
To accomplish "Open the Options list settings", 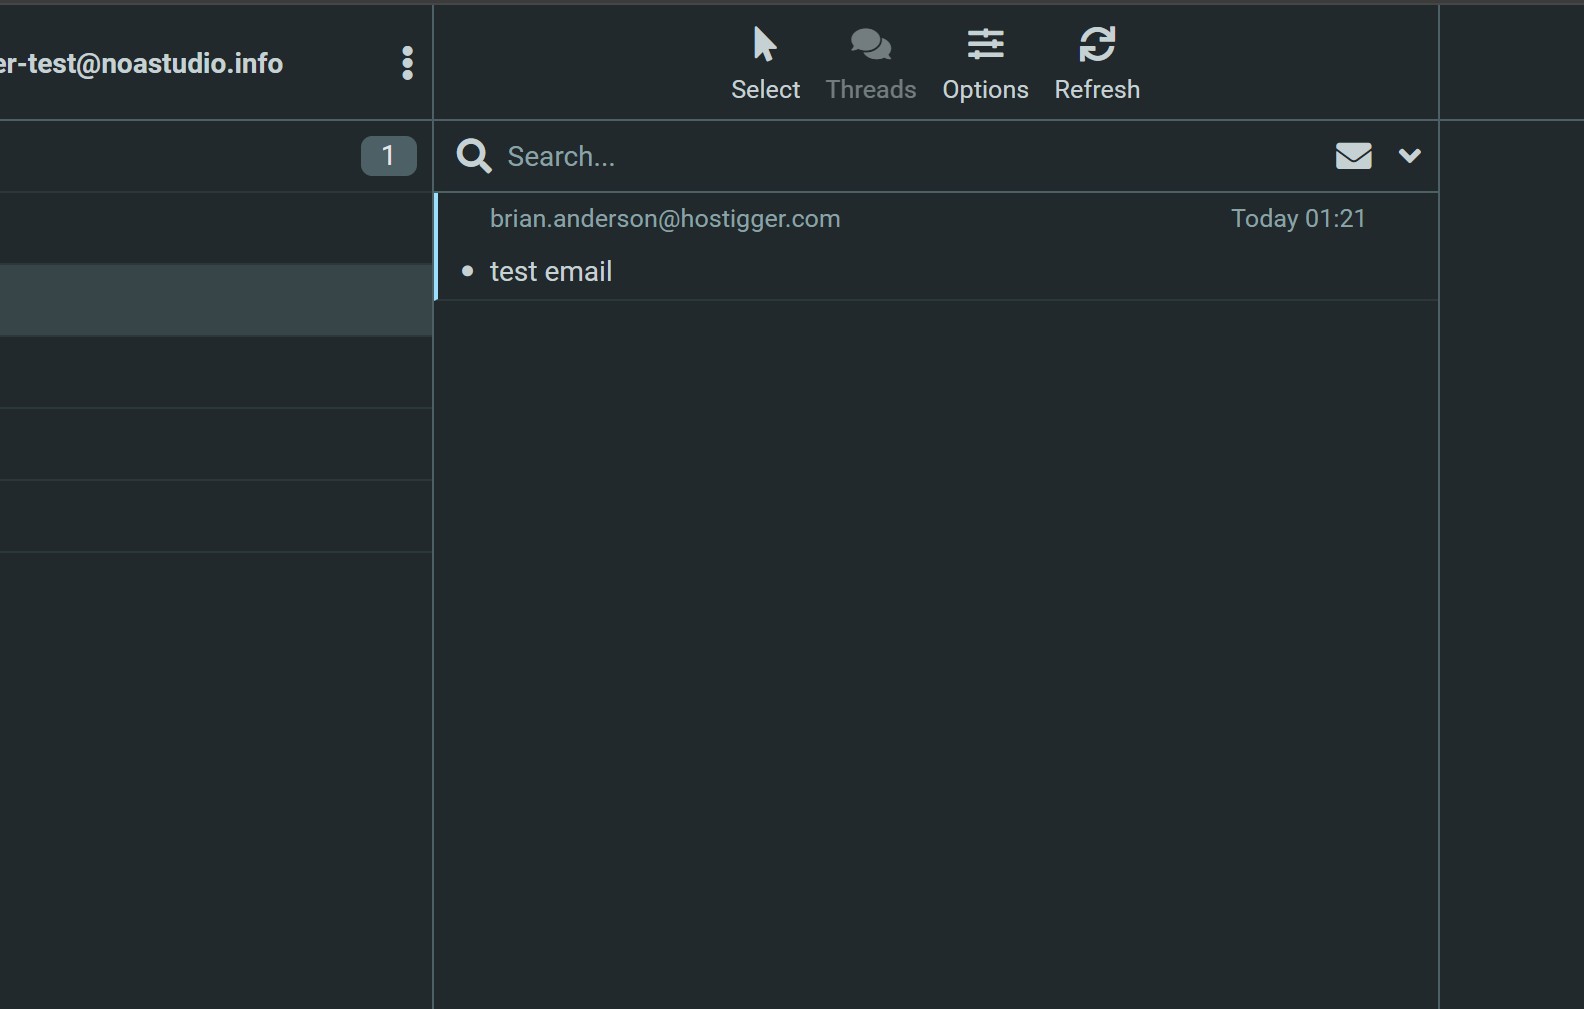I will pos(985,64).
